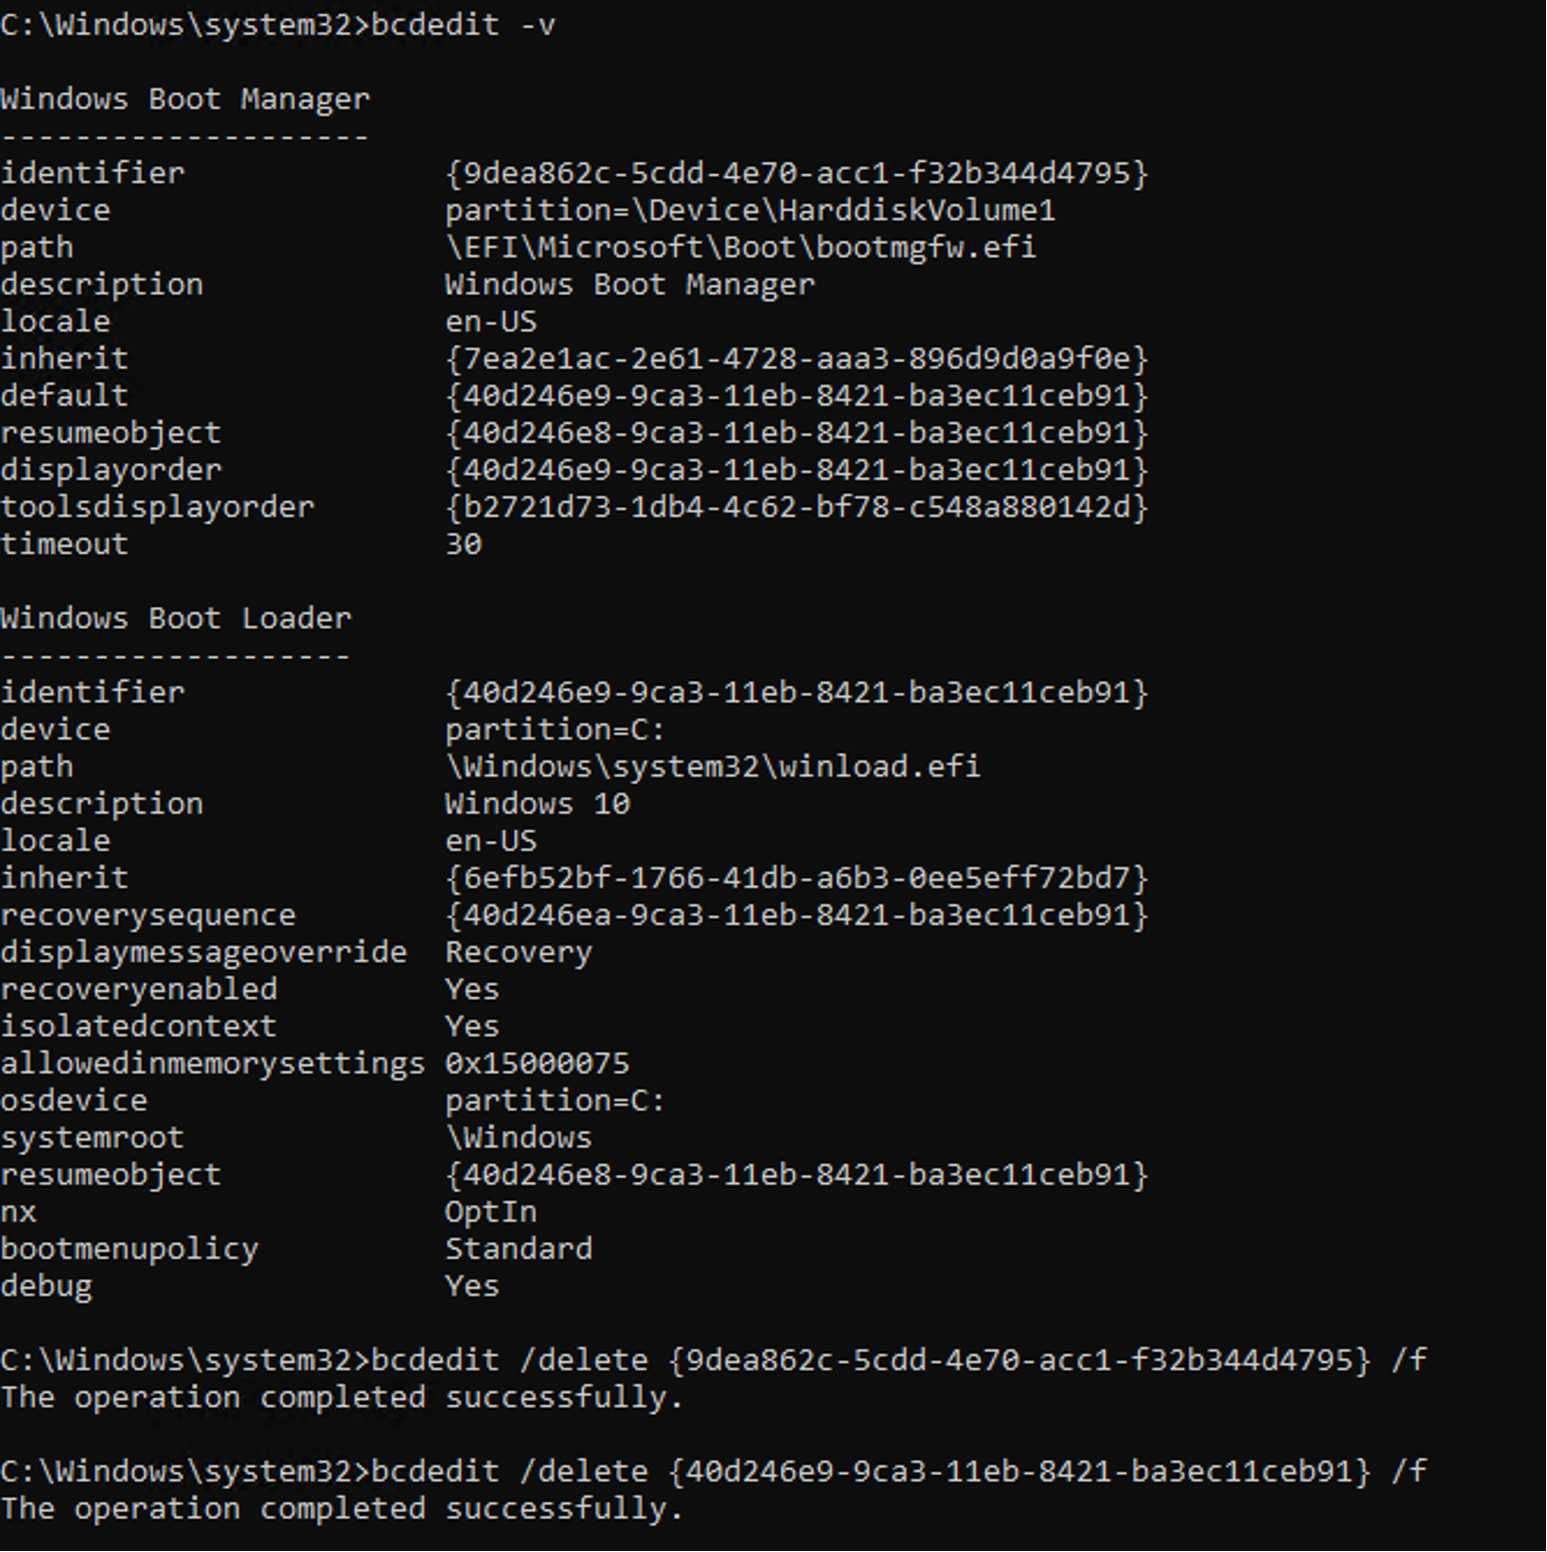The height and width of the screenshot is (1552, 1547).
Task: Click the bootmgfw.efi path text
Action: pos(740,247)
